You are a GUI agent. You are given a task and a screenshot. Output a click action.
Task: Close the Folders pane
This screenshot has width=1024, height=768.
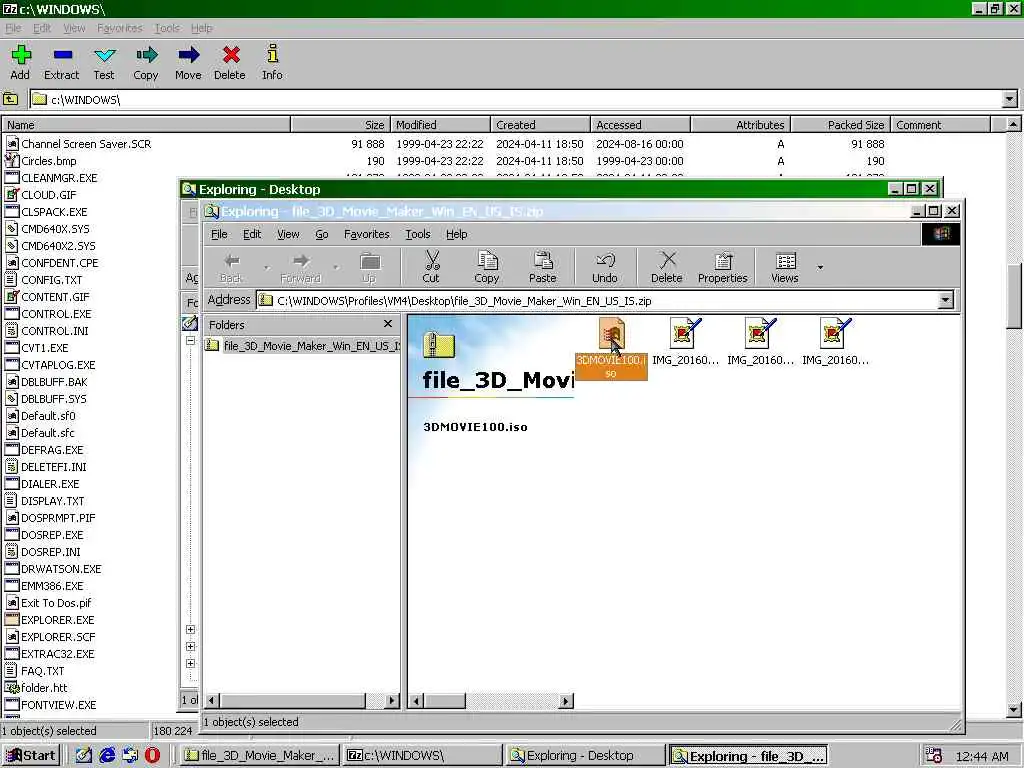pos(388,324)
